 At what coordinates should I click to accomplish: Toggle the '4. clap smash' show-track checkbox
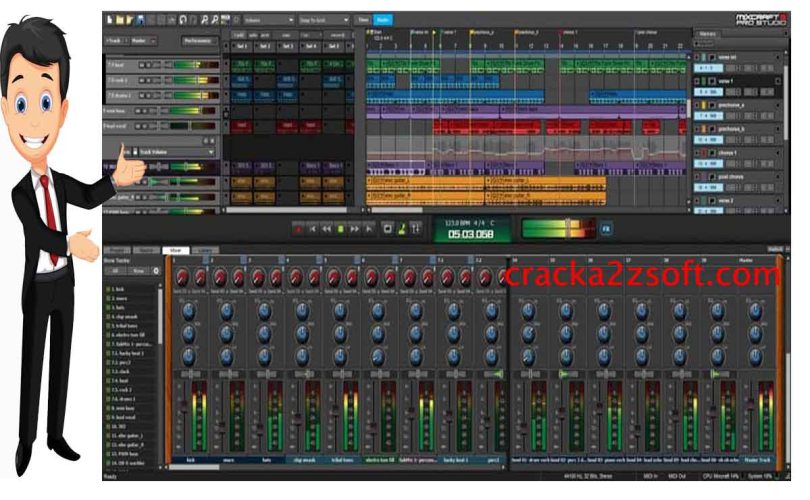tap(108, 317)
